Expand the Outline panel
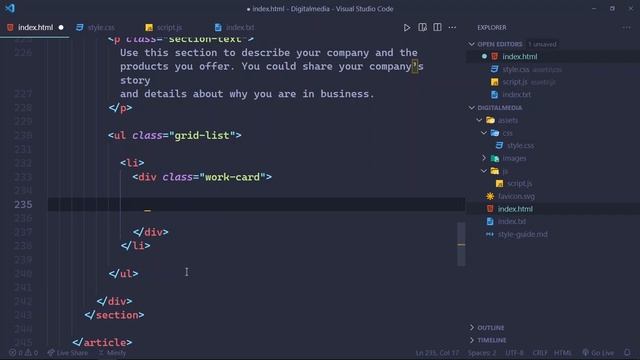Viewport: 640px width, 360px height. tap(490, 327)
